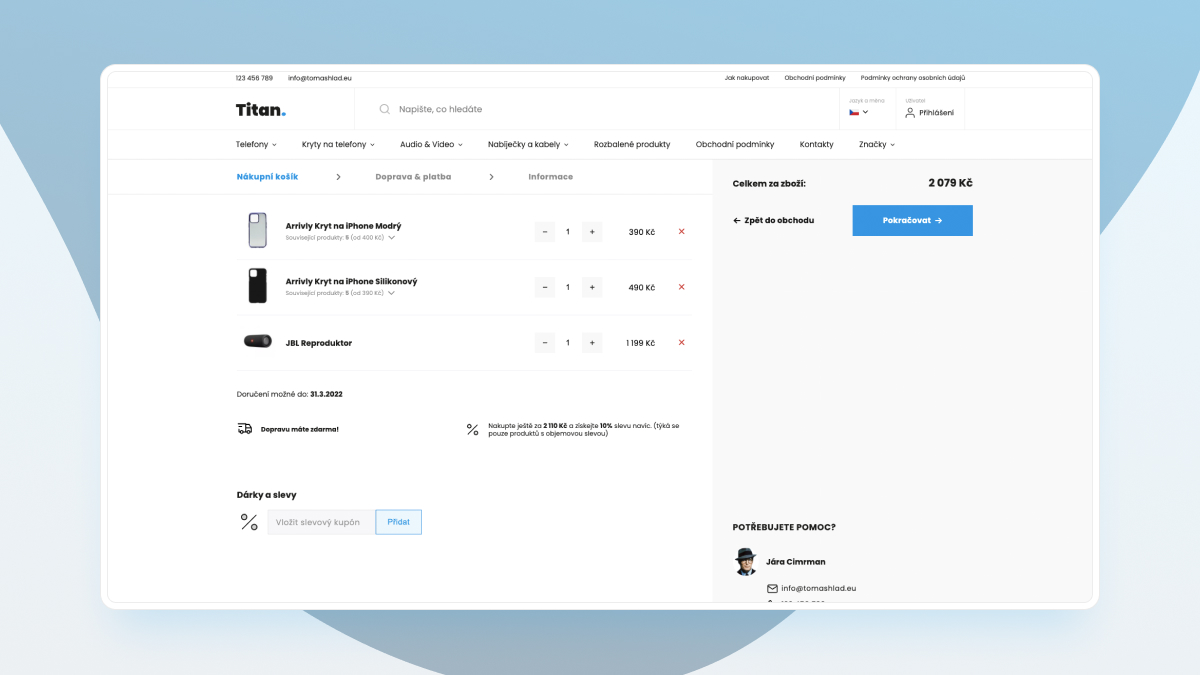This screenshot has width=1200, height=675.
Task: Decrease quantity of Arrivly Kryt Modrý
Action: click(x=545, y=232)
